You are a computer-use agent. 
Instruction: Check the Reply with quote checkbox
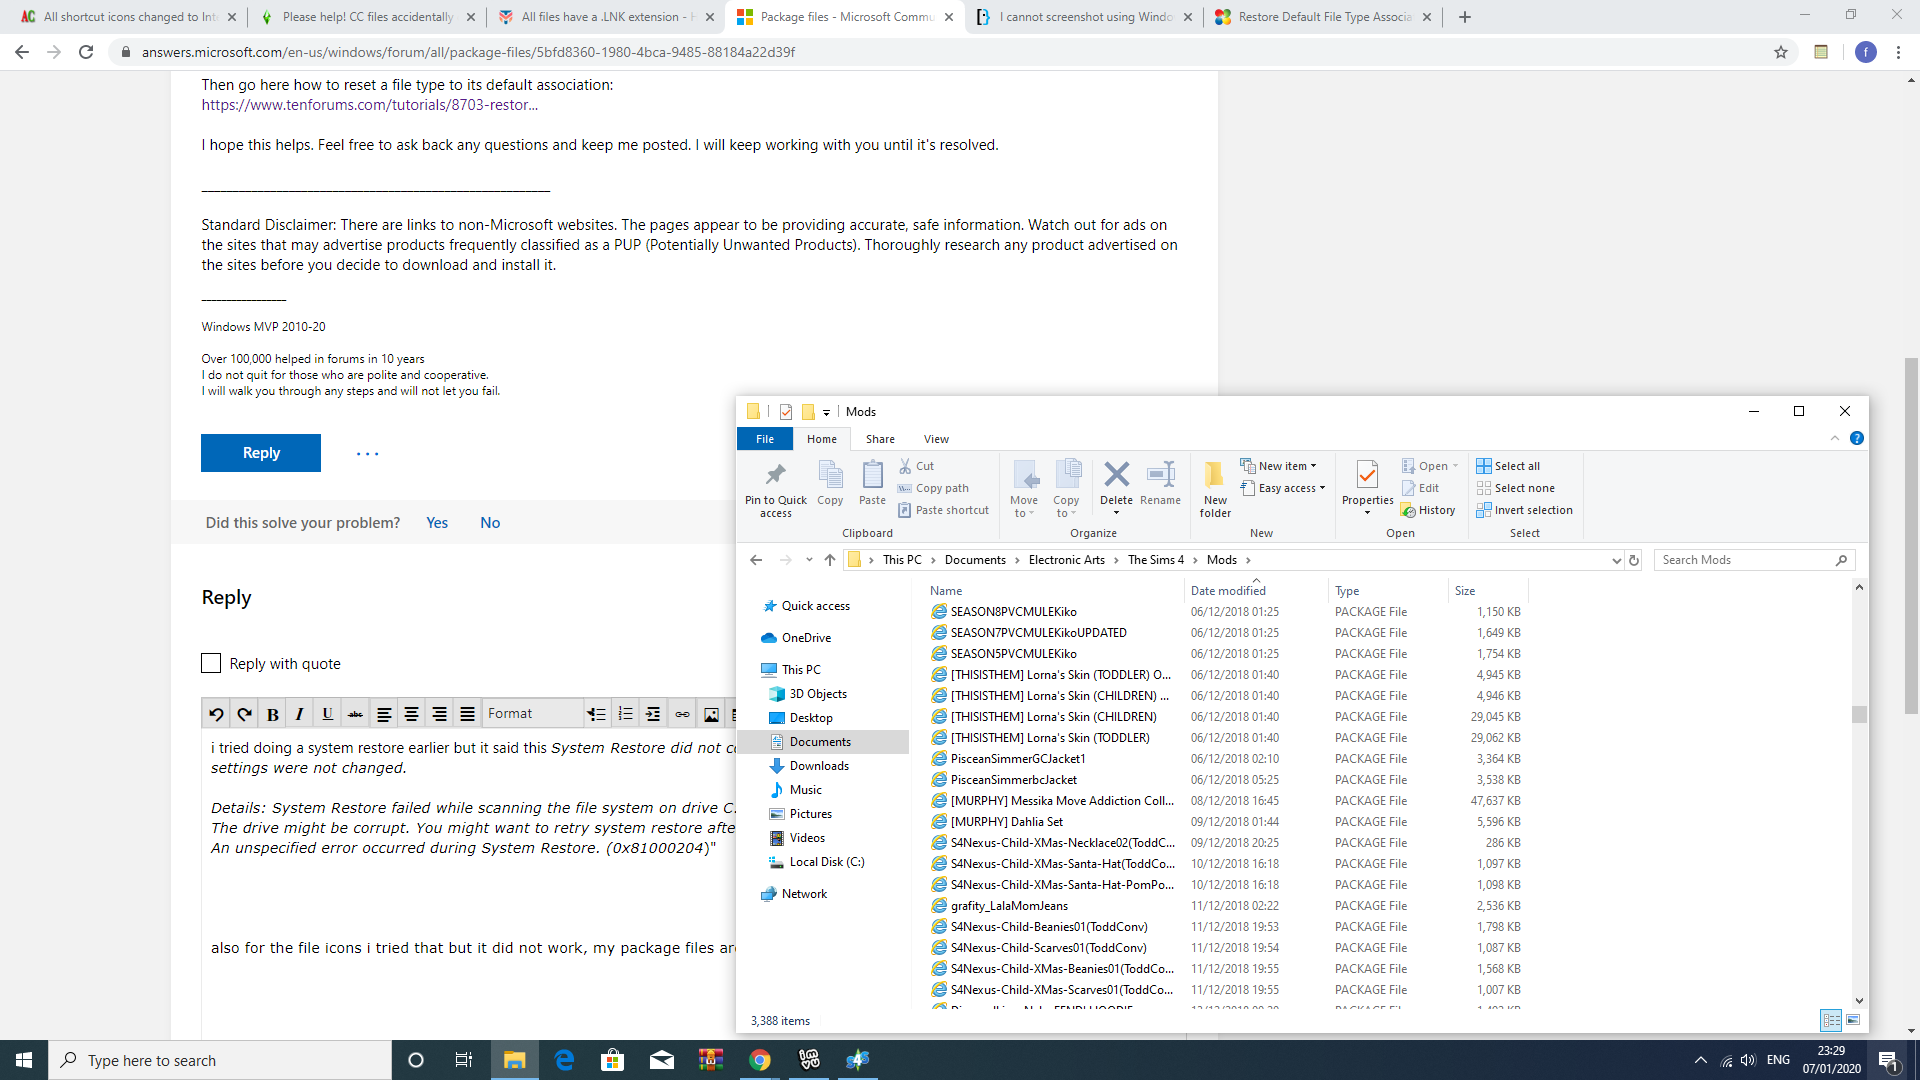(211, 663)
